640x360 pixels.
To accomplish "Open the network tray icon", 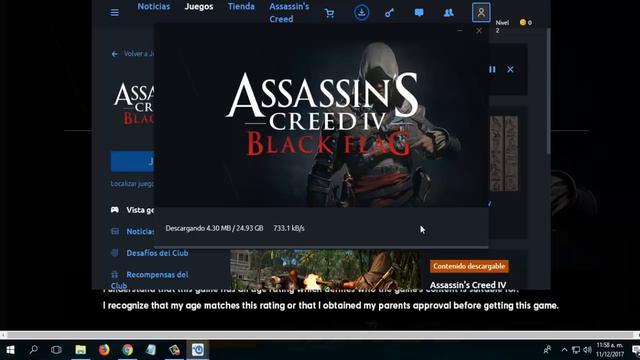I will (x=576, y=350).
